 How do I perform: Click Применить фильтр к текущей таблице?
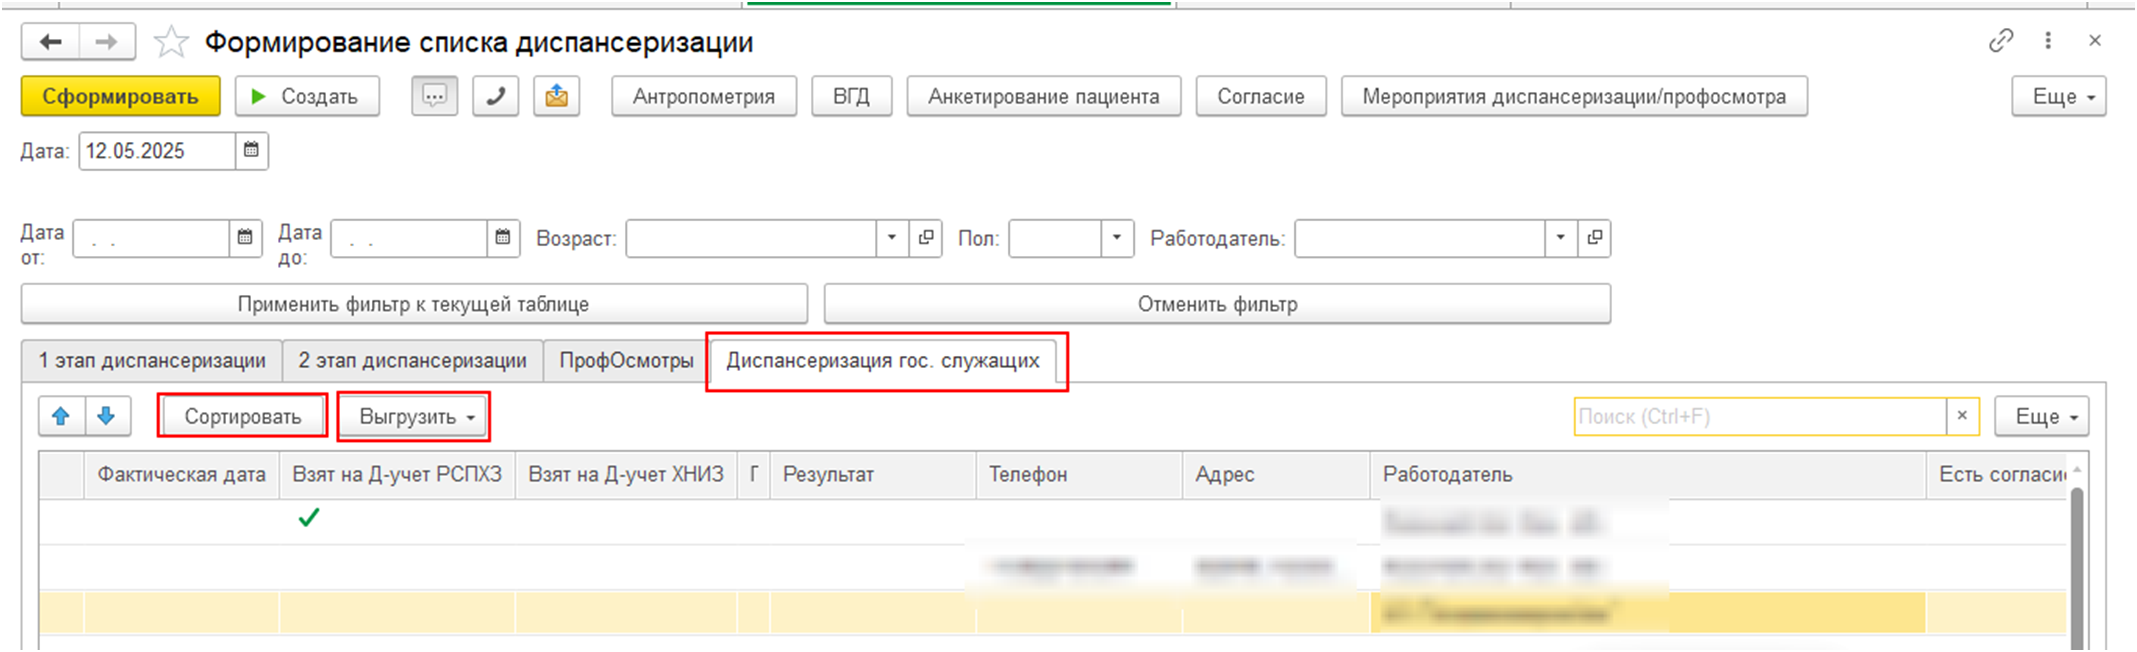tap(413, 304)
